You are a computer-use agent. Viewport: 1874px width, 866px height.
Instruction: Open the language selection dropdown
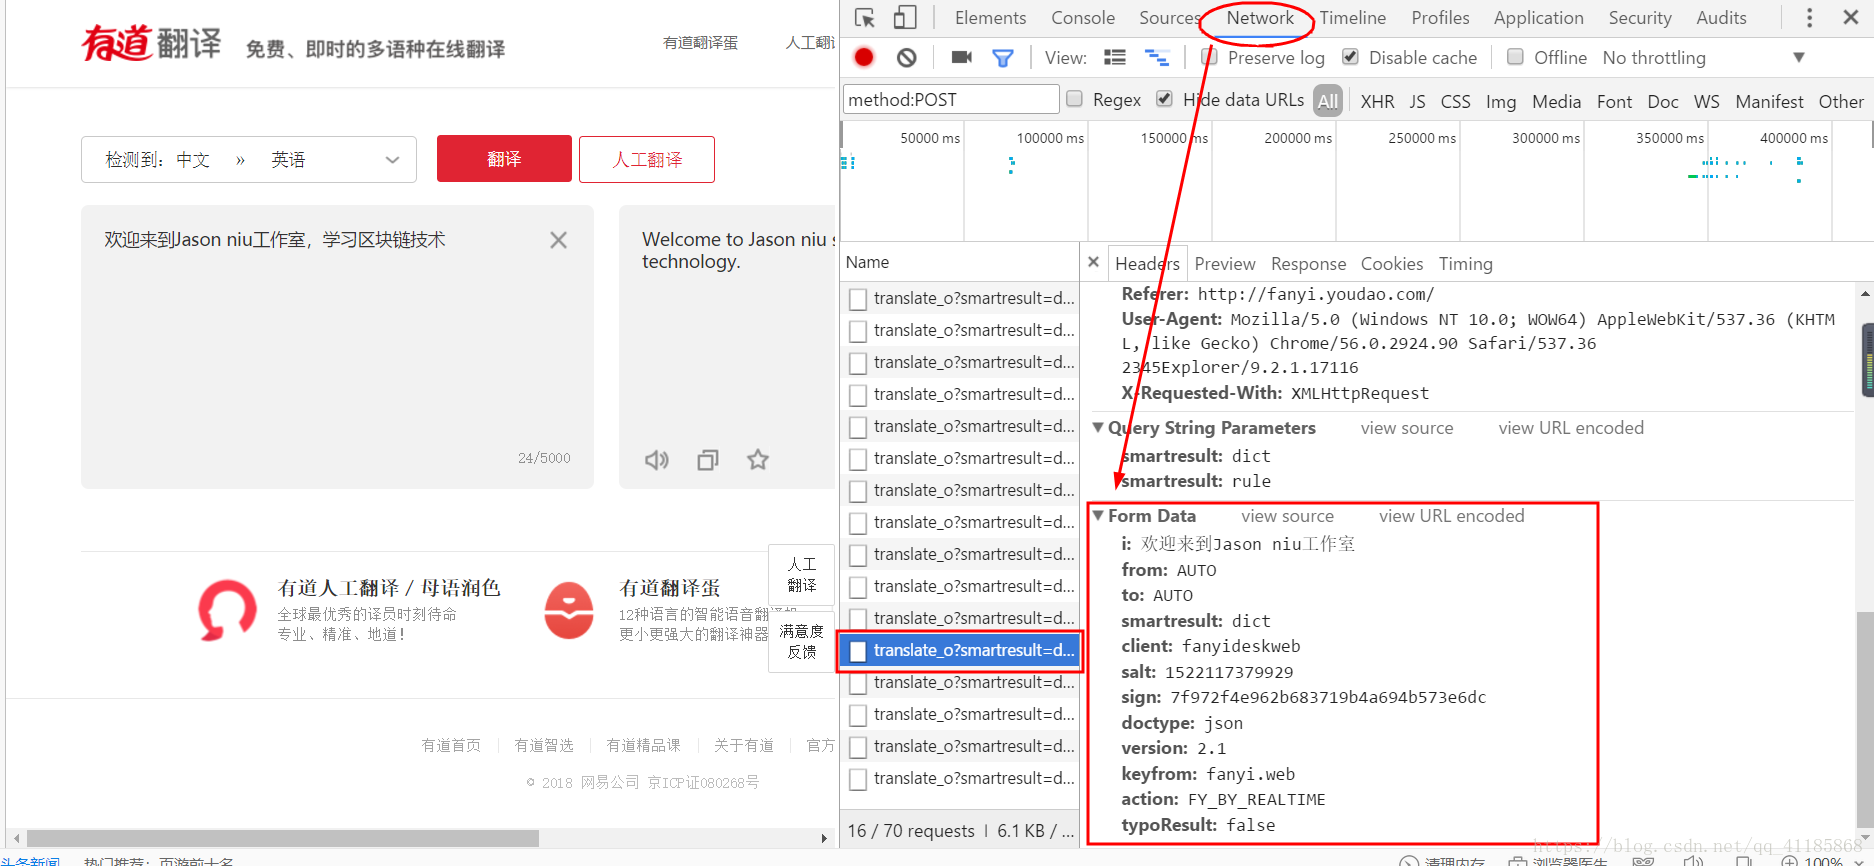(x=249, y=160)
